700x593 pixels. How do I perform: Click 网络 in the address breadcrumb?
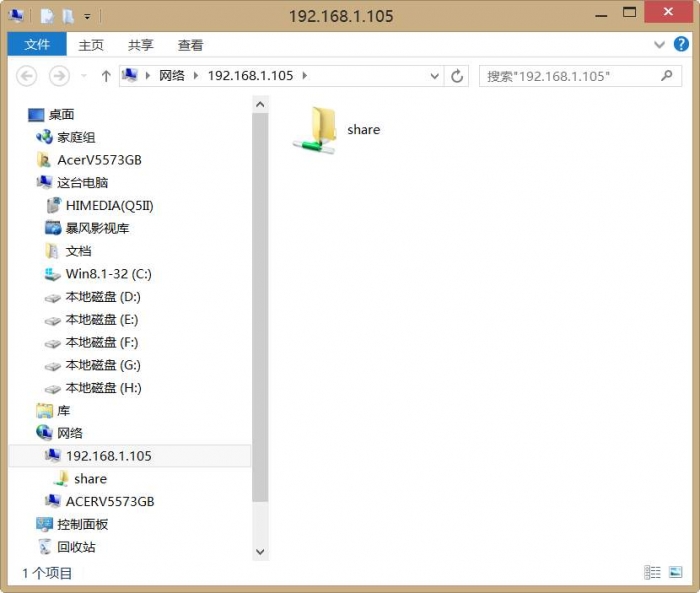click(172, 76)
